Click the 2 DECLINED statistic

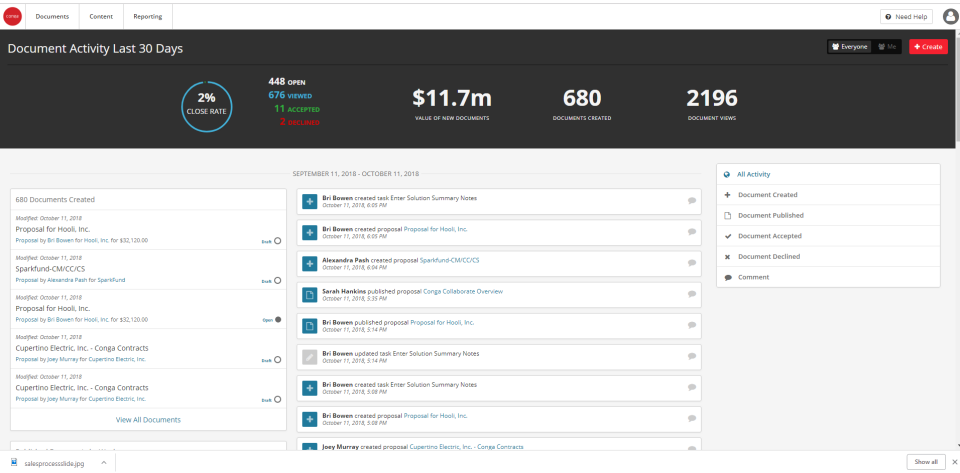(x=299, y=122)
